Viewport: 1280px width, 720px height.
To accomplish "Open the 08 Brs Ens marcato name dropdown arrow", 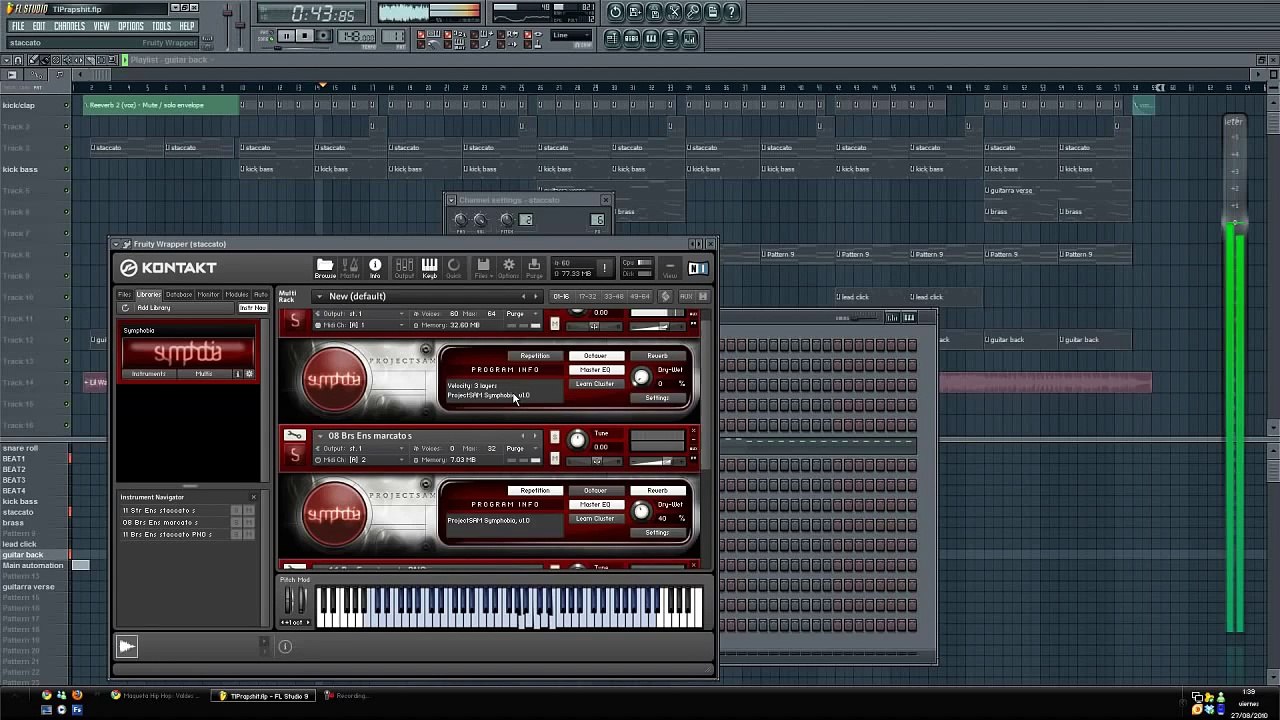I will [319, 436].
